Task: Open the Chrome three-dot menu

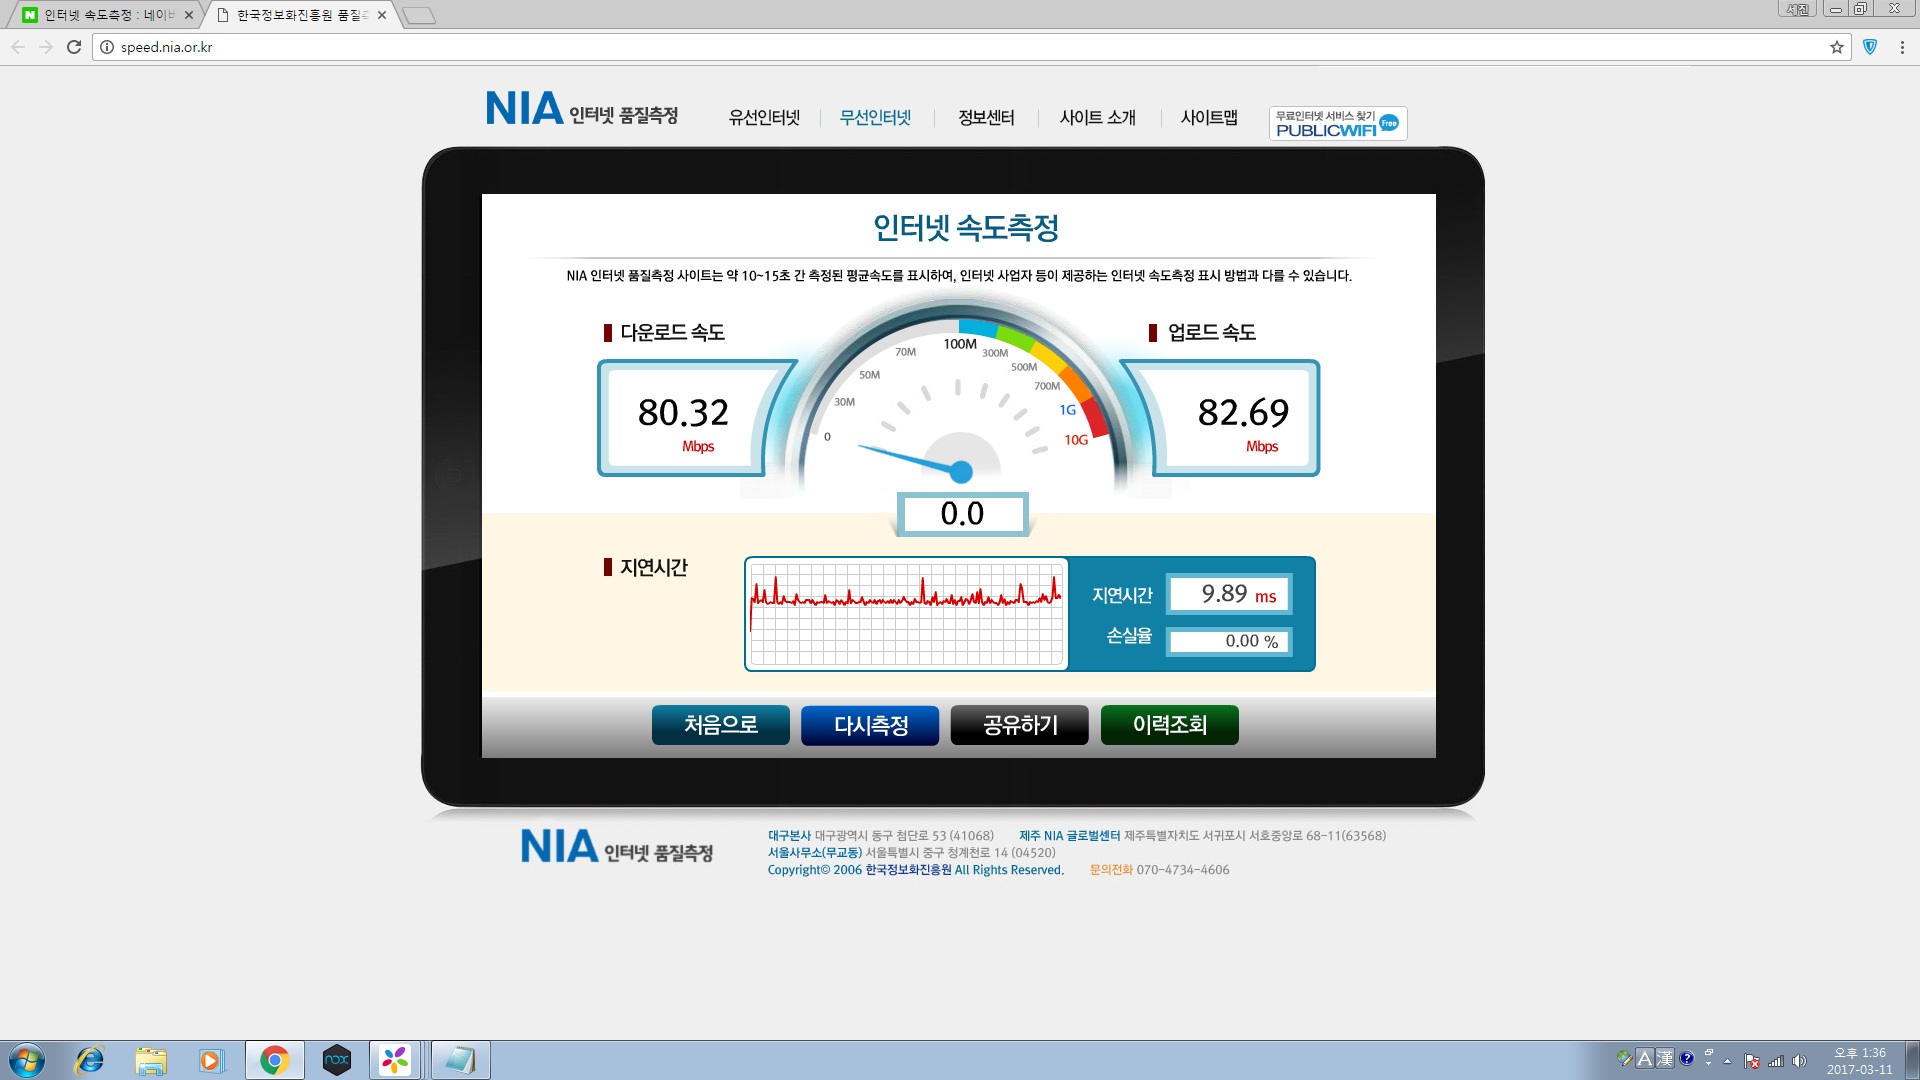Action: pos(1902,47)
